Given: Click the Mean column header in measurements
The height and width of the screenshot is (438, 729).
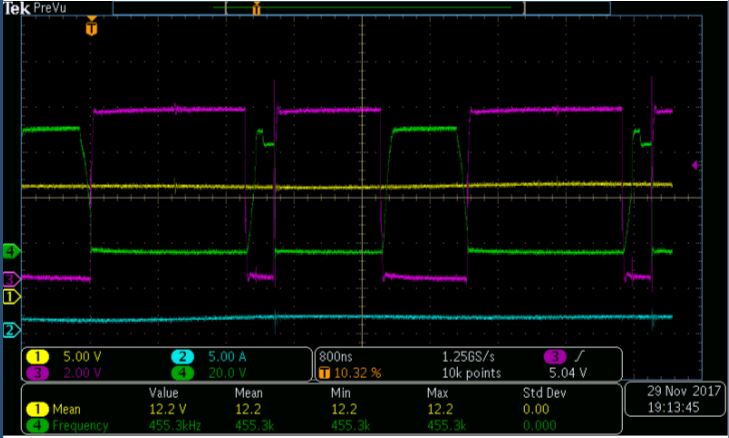Looking at the screenshot, I should 249,393.
